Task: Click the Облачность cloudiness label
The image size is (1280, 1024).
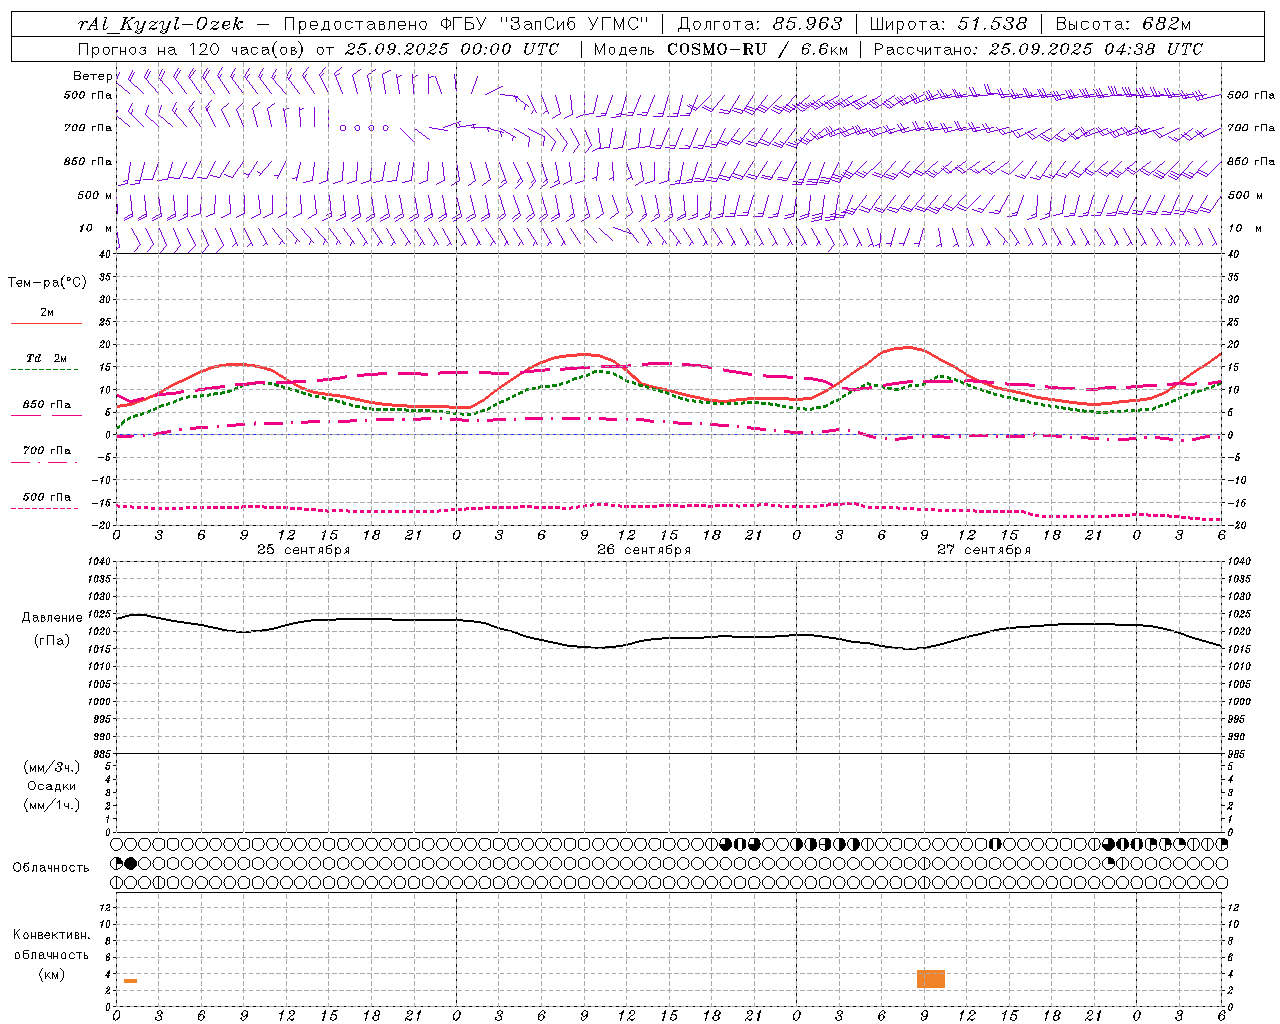Action: (51, 868)
